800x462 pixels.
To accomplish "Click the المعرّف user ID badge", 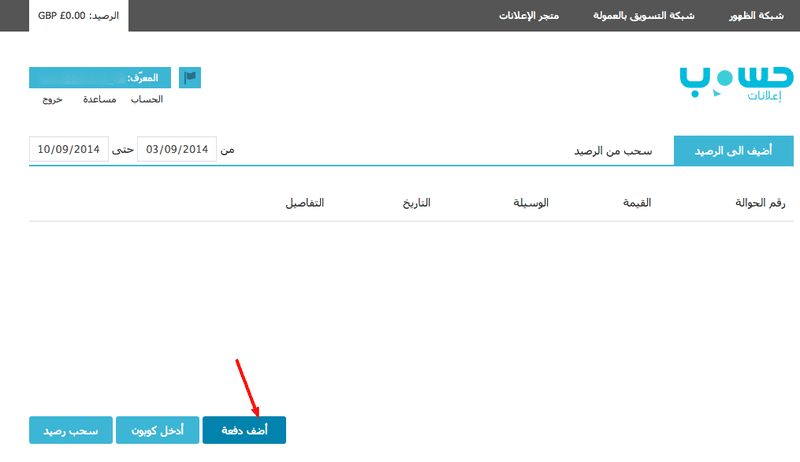I will tap(100, 78).
